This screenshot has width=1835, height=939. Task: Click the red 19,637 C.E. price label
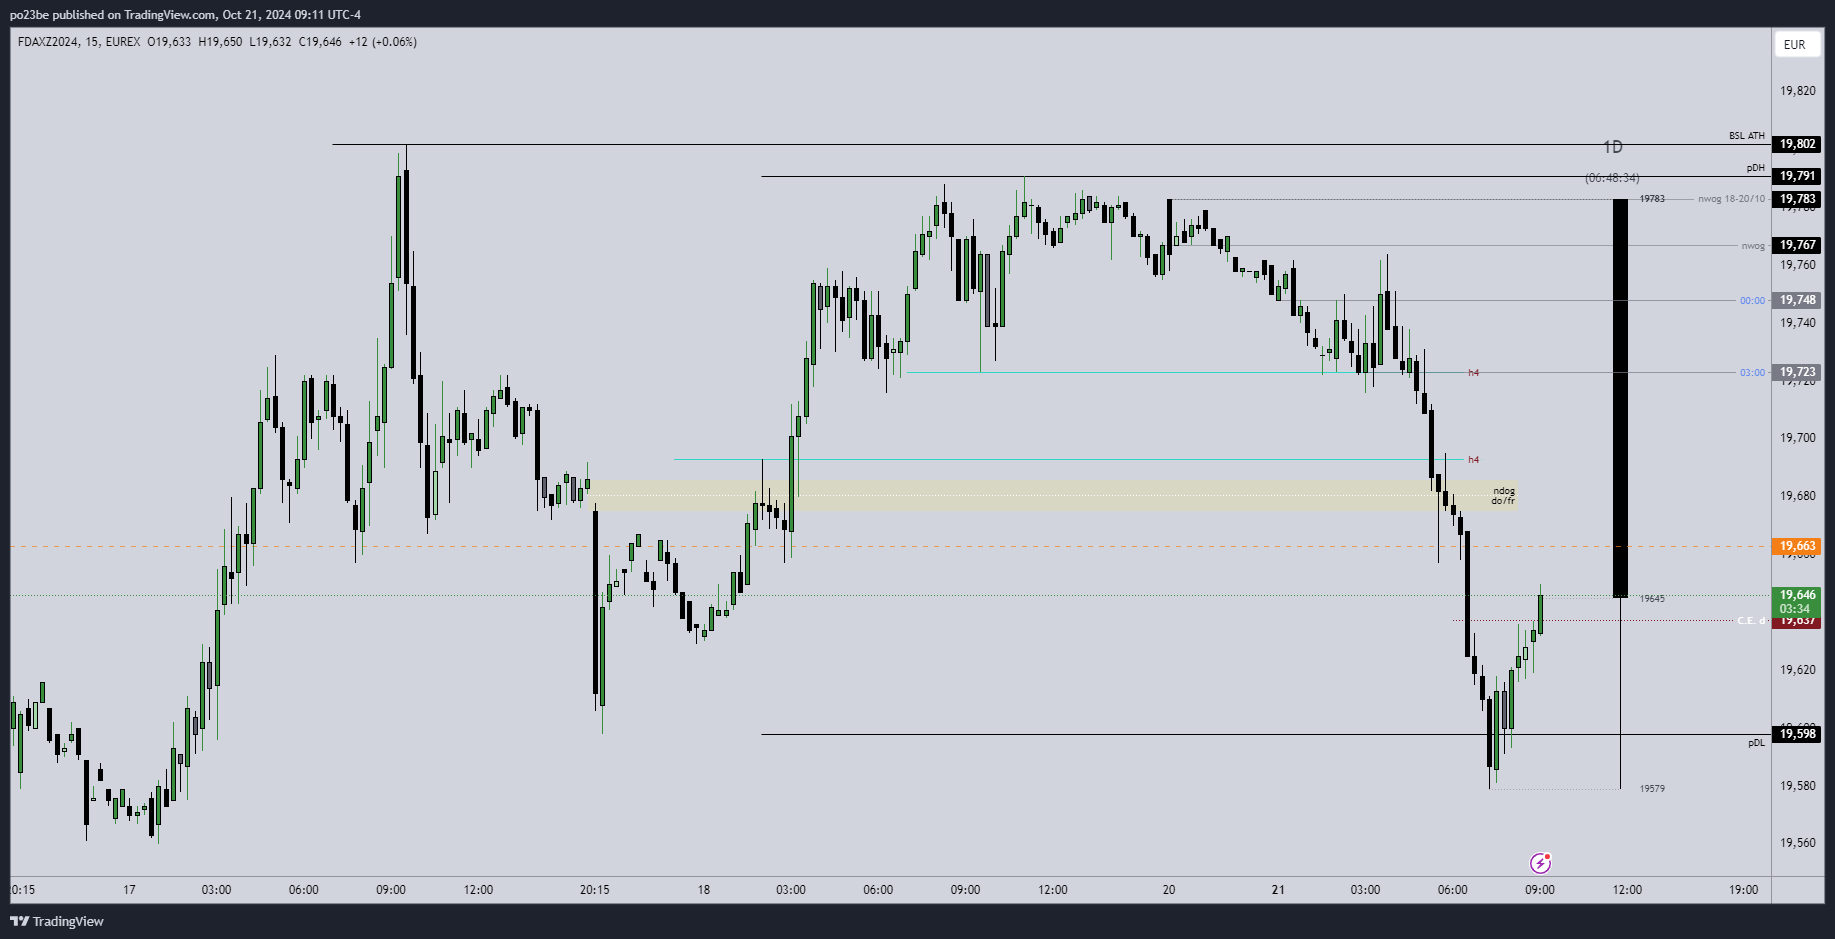pos(1797,622)
